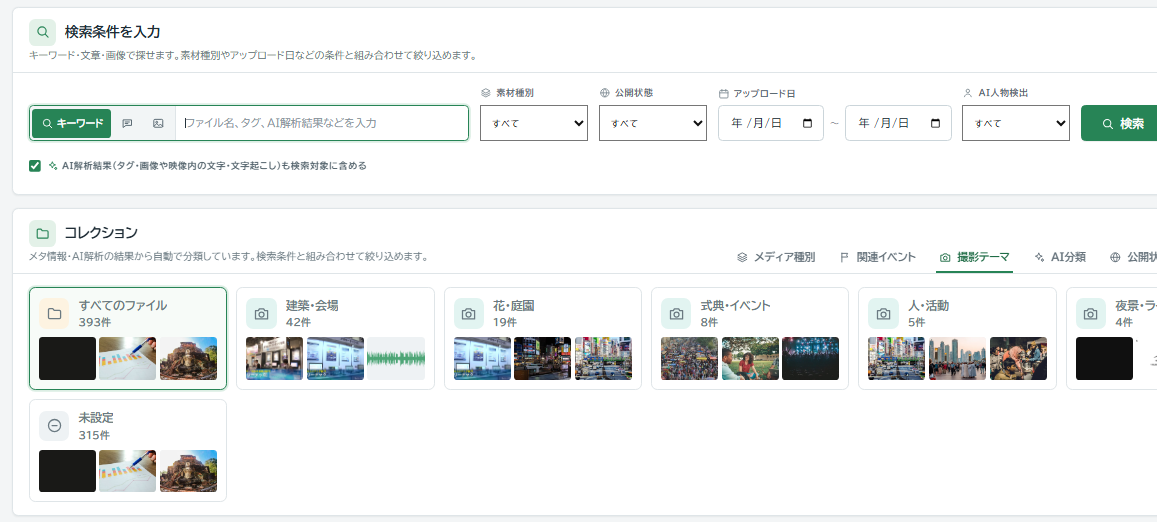Click concert thumbnail in 式典・イベント card
Screen dimensions: 1157x522
tap(810, 359)
